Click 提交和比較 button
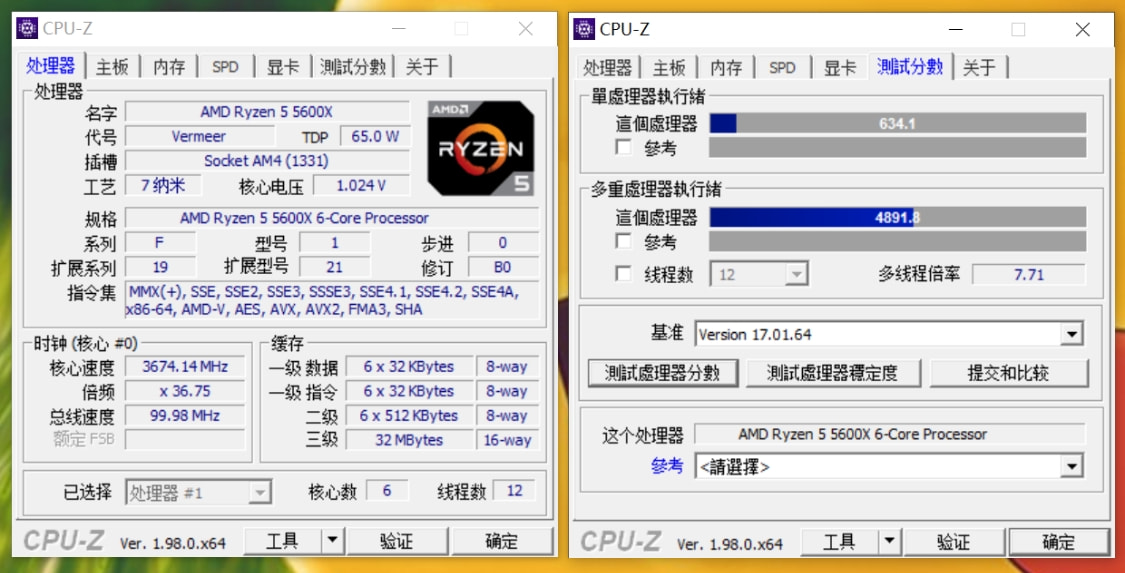The image size is (1125, 573). tap(1009, 373)
